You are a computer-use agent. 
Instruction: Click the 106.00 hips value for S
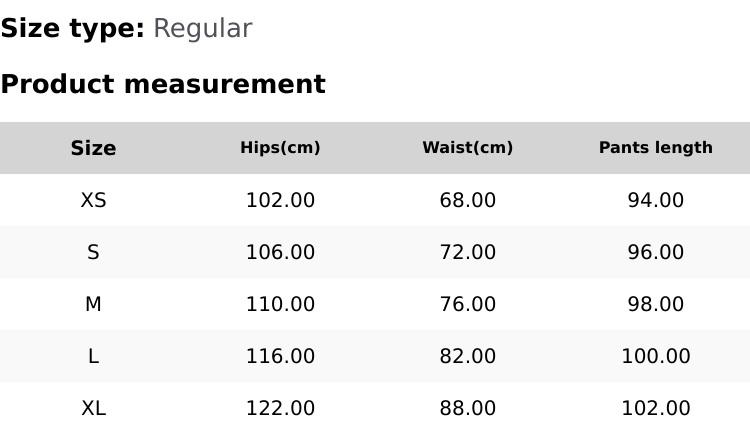[x=280, y=253]
